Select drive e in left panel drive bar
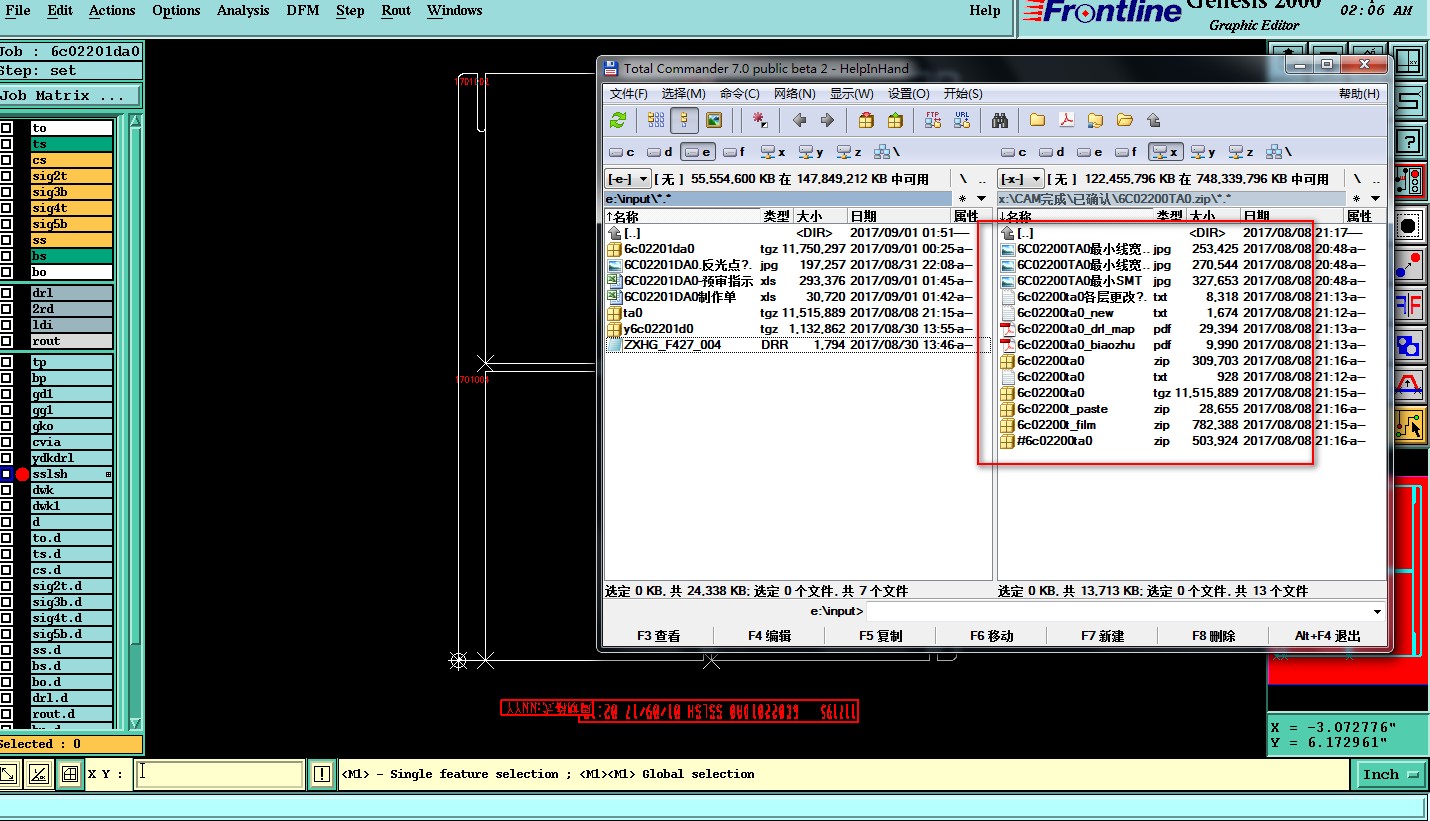Image resolution: width=1430 pixels, height=821 pixels. click(698, 152)
